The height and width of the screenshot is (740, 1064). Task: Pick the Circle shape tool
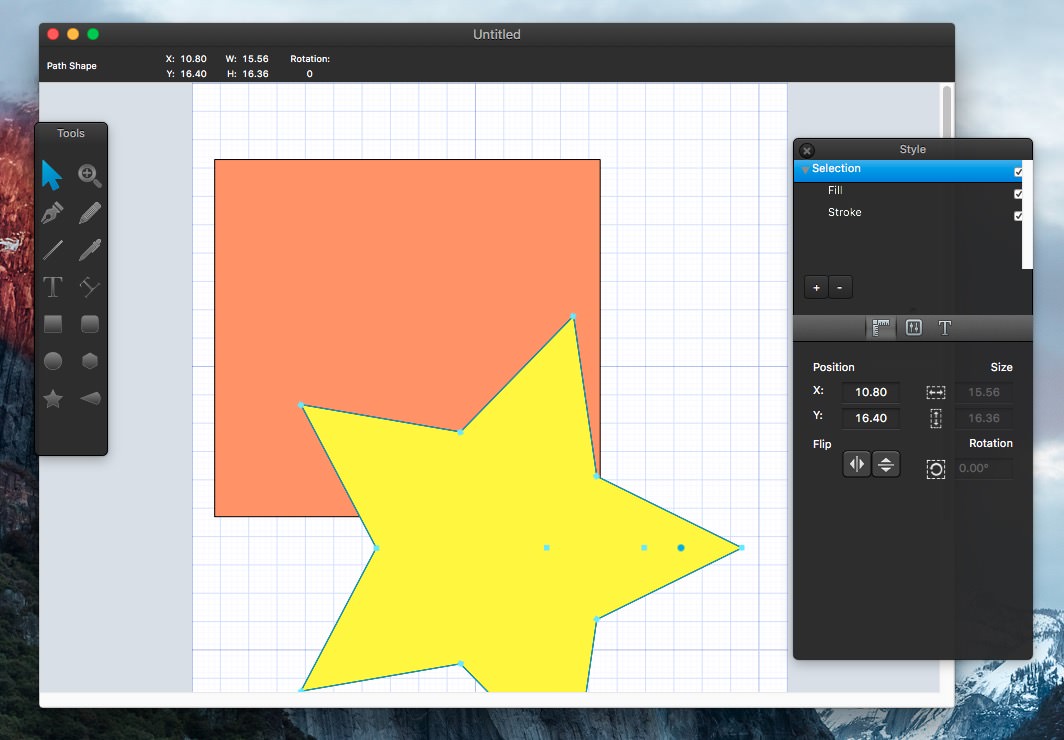pyautogui.click(x=53, y=361)
